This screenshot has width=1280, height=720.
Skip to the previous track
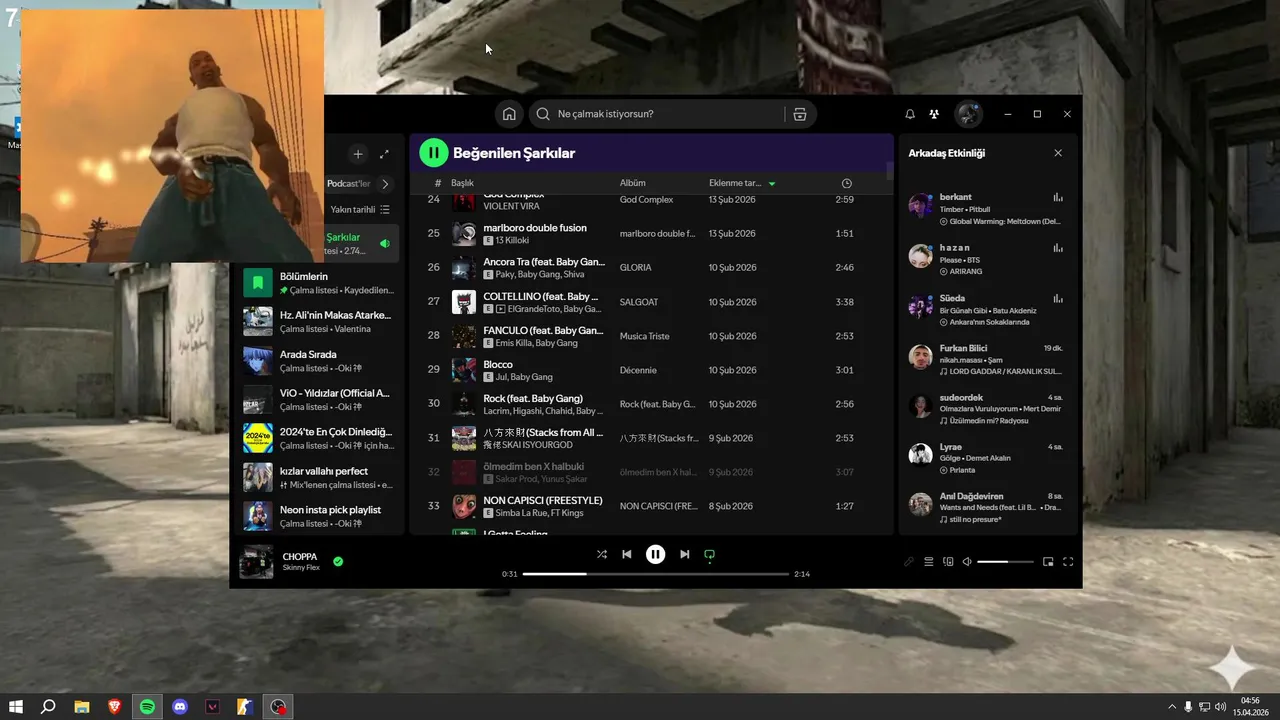click(627, 554)
